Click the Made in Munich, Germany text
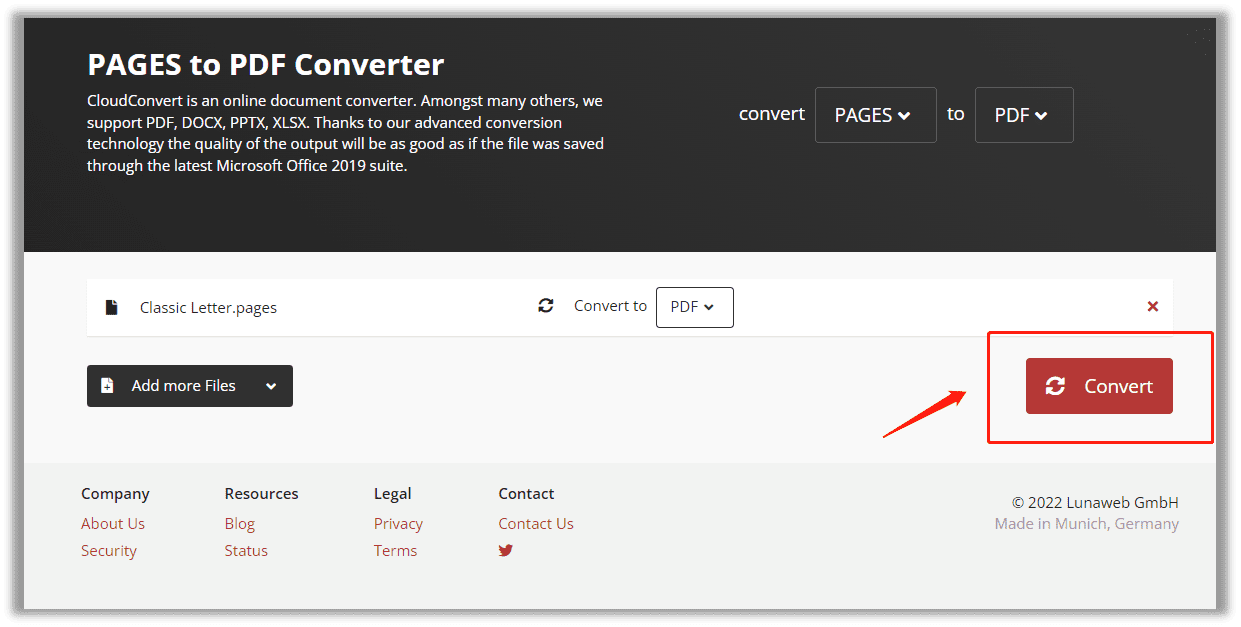The height and width of the screenshot is (627, 1241). [1087, 523]
